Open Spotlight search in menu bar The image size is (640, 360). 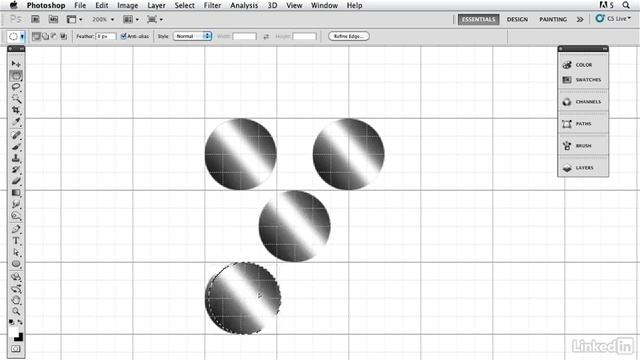(626, 5)
